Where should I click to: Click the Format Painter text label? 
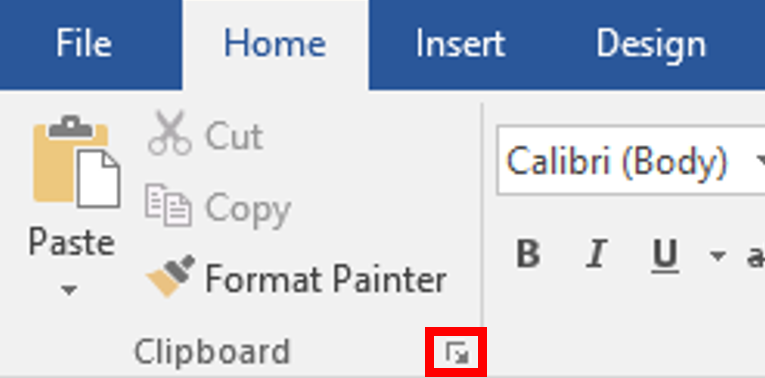coord(326,279)
